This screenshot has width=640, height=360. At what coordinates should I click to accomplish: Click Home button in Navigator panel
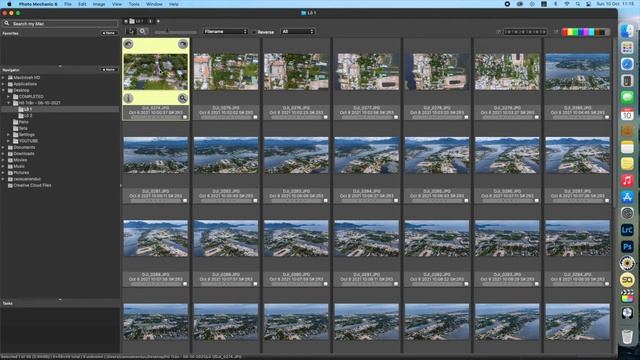point(109,70)
